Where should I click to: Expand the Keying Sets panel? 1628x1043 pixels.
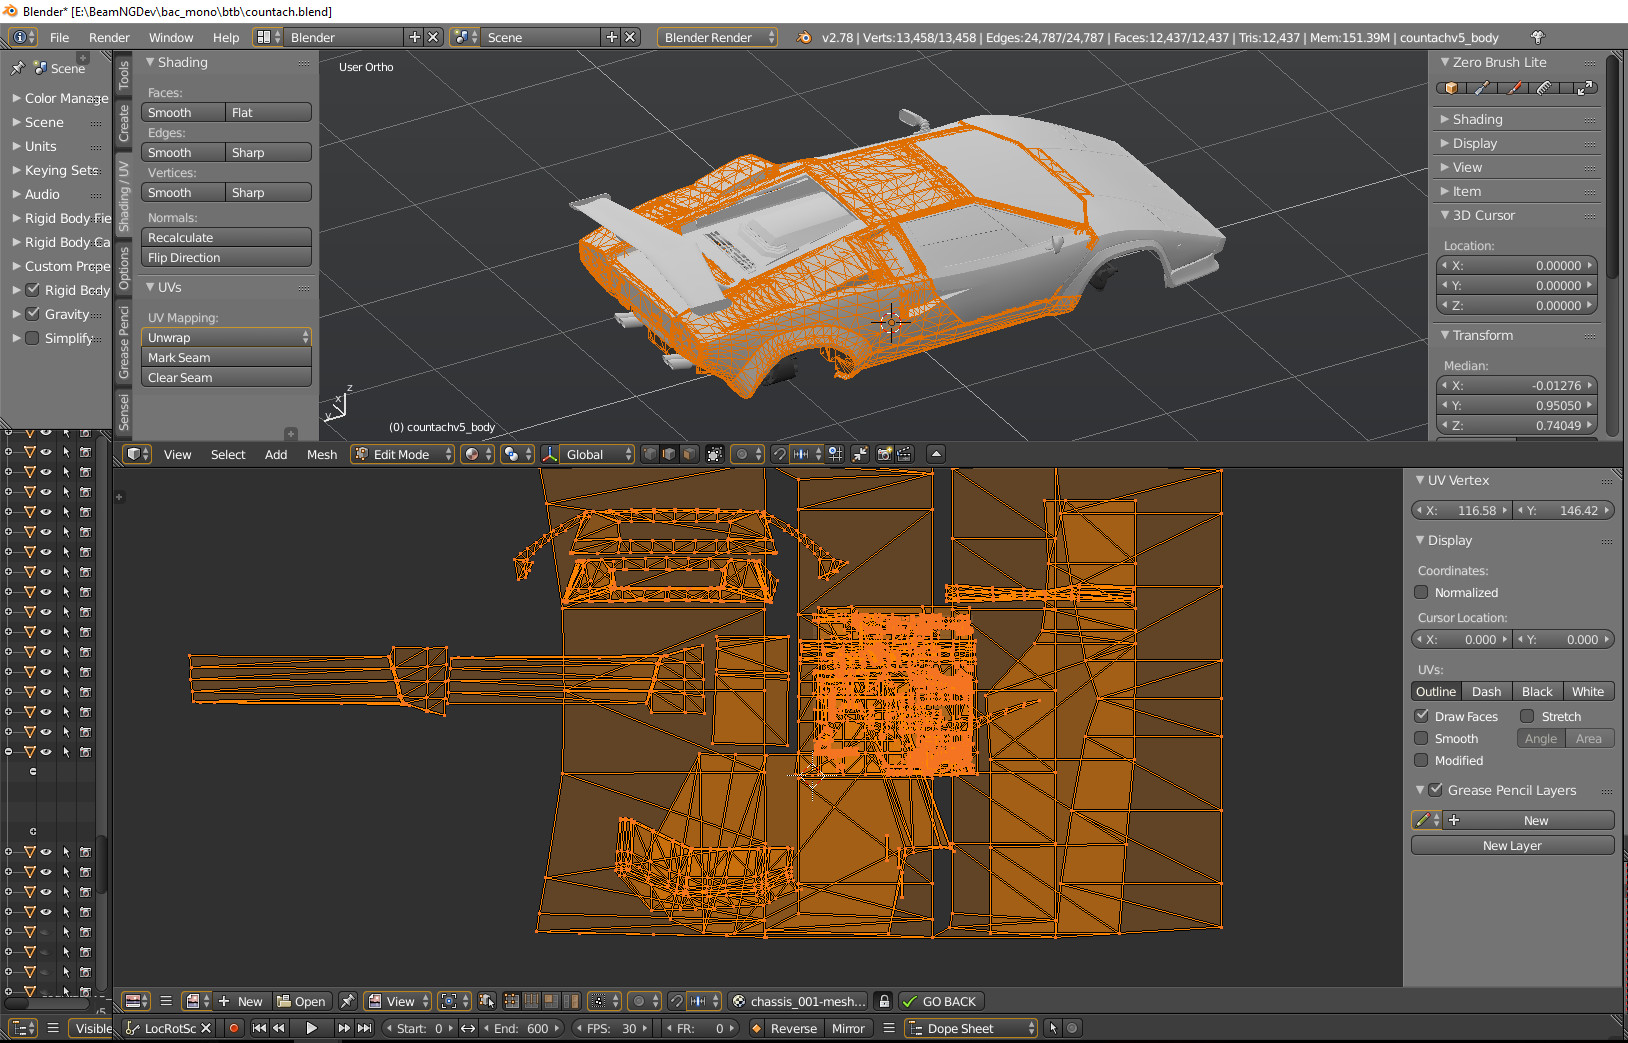pyautogui.click(x=58, y=170)
